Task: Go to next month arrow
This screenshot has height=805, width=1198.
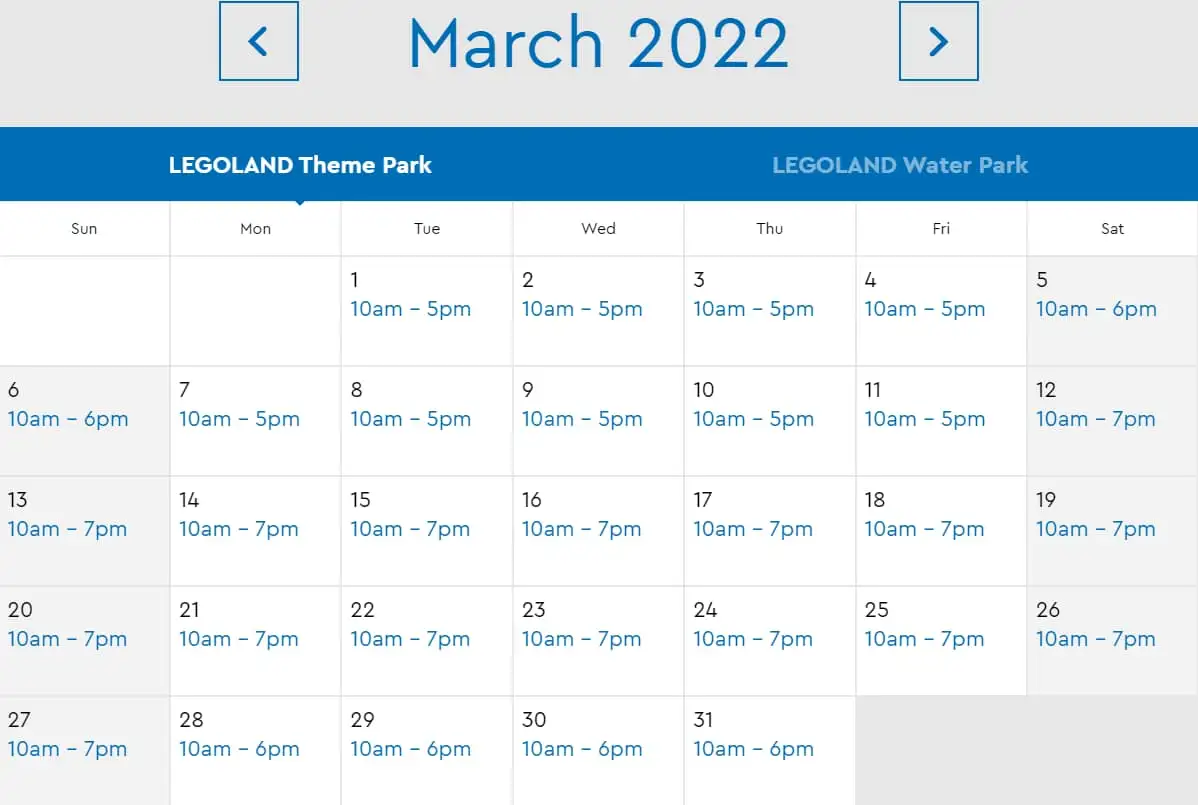Action: pyautogui.click(x=938, y=41)
